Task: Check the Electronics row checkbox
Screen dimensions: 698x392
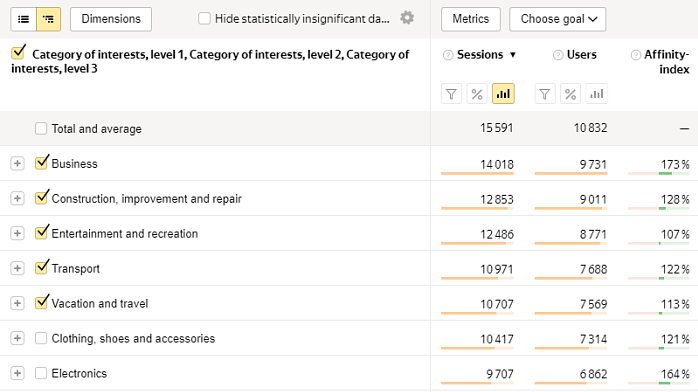Action: [41, 373]
